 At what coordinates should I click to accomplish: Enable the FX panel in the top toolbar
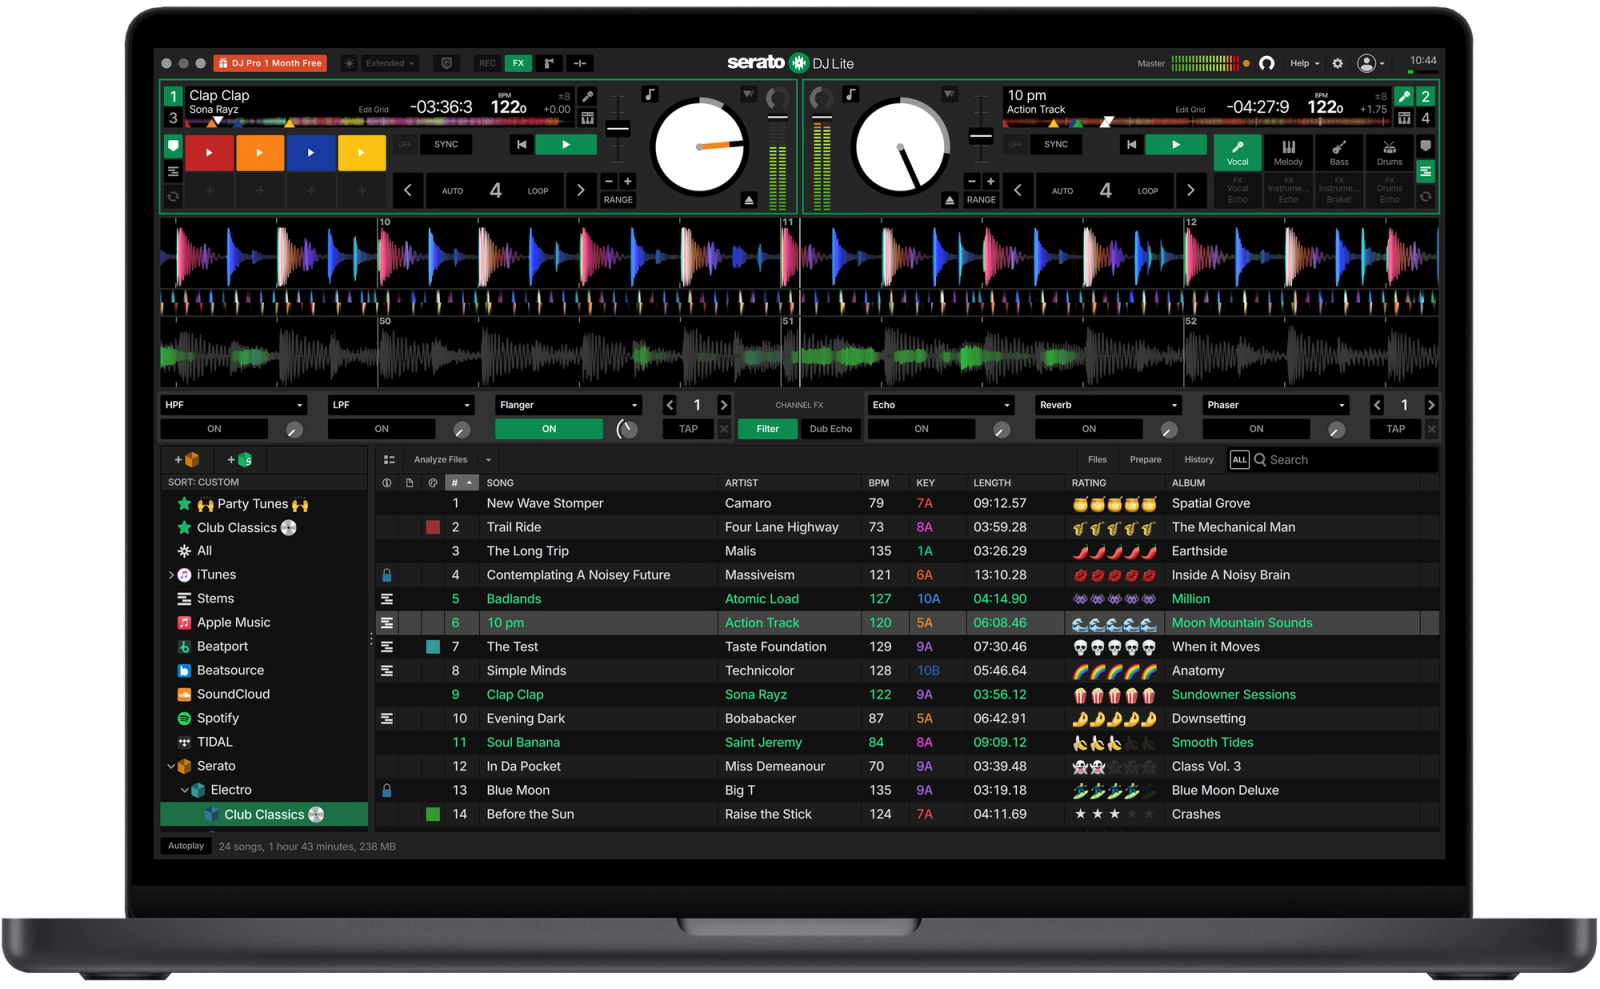[518, 63]
